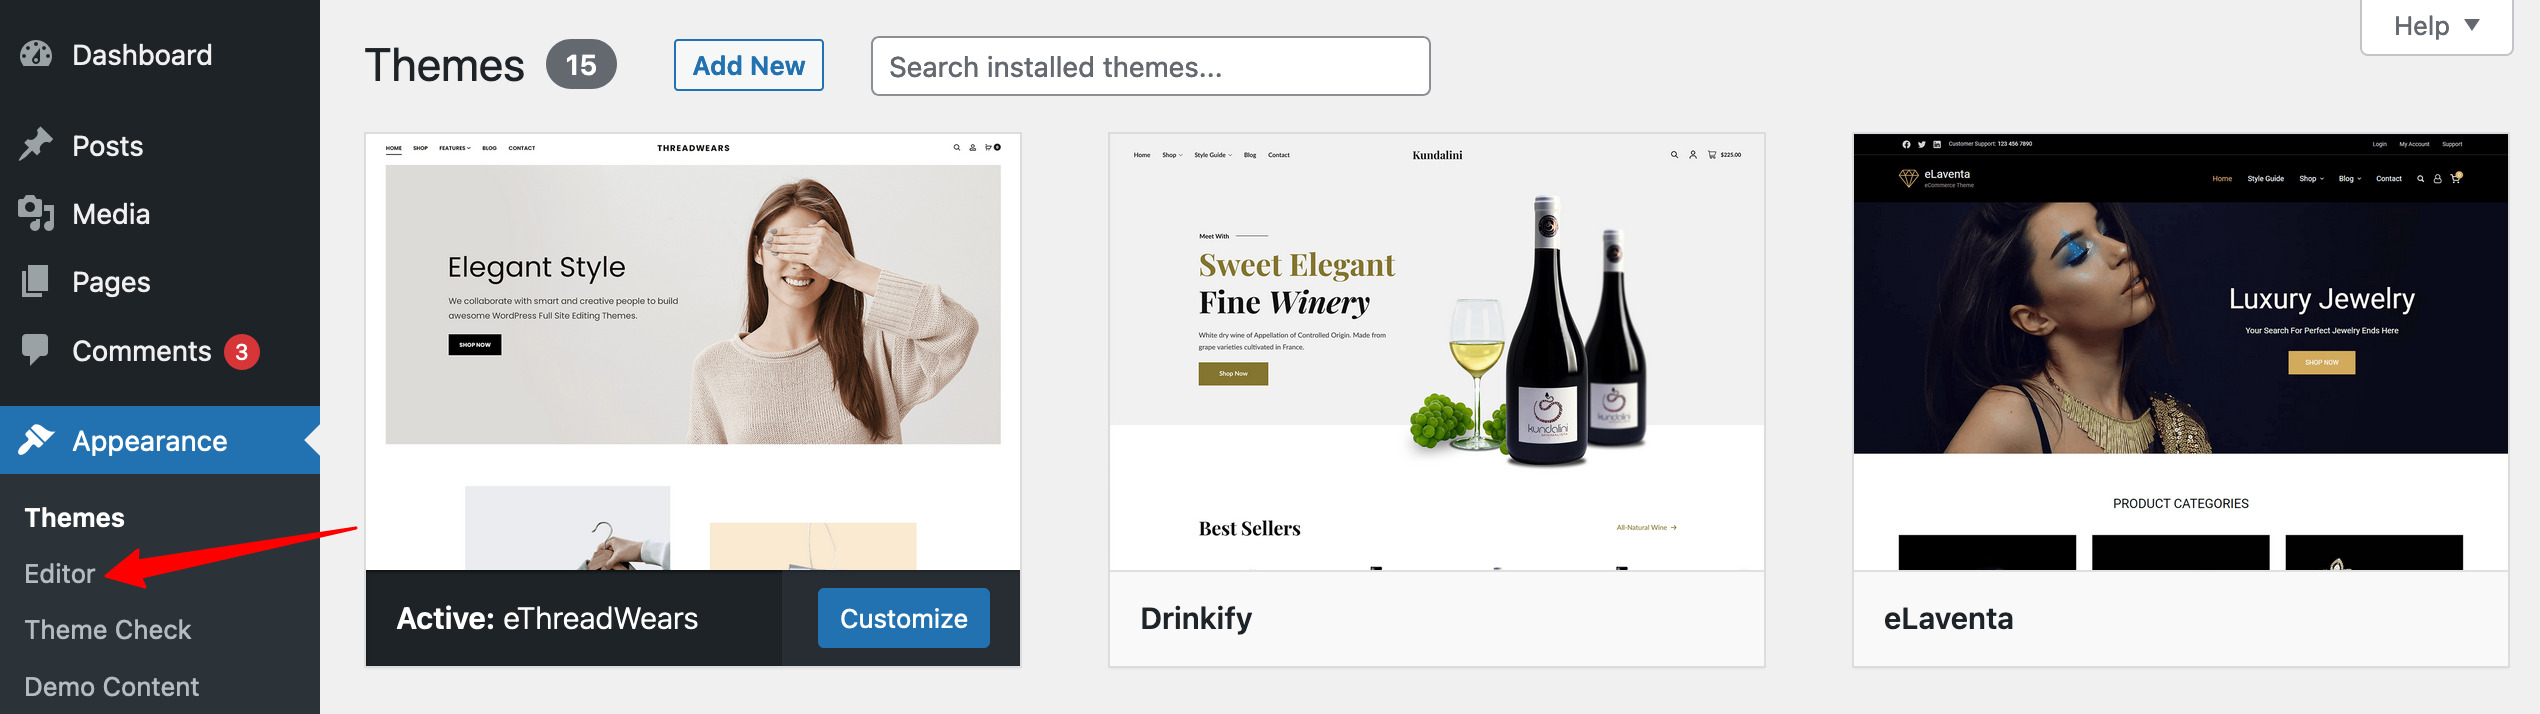Click the Posts pushpin icon
Screen dimensions: 2540x714
pos(37,144)
